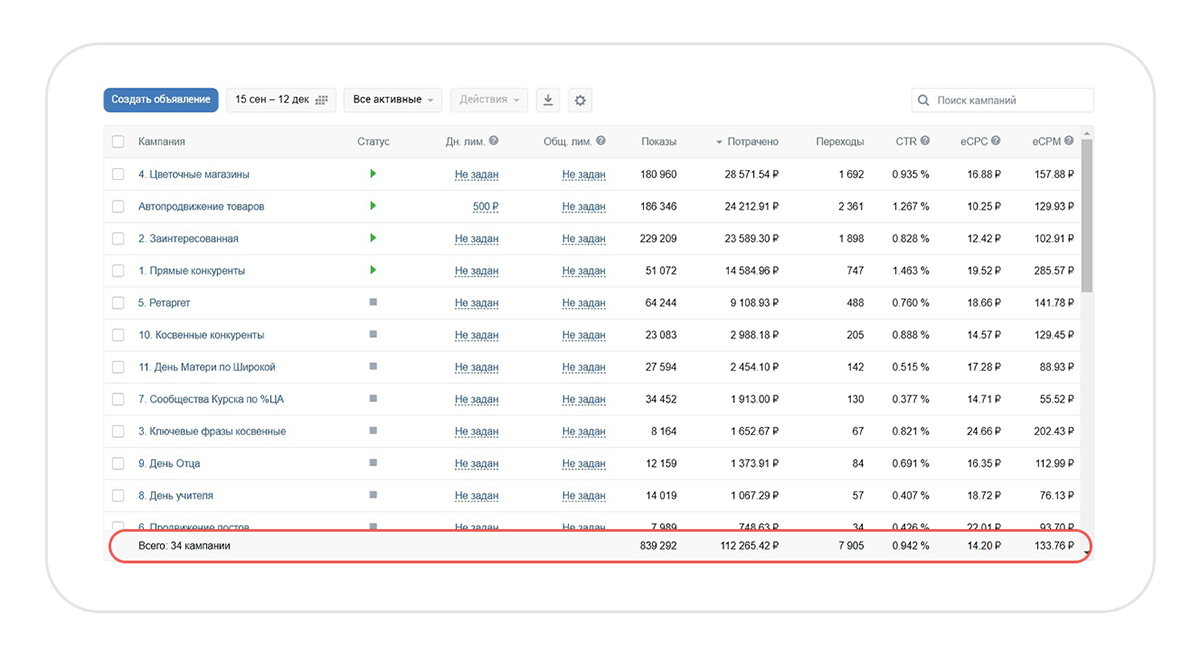The width and height of the screenshot is (1200, 652).
Task: Click help icon beside eCPC header
Action: [997, 142]
